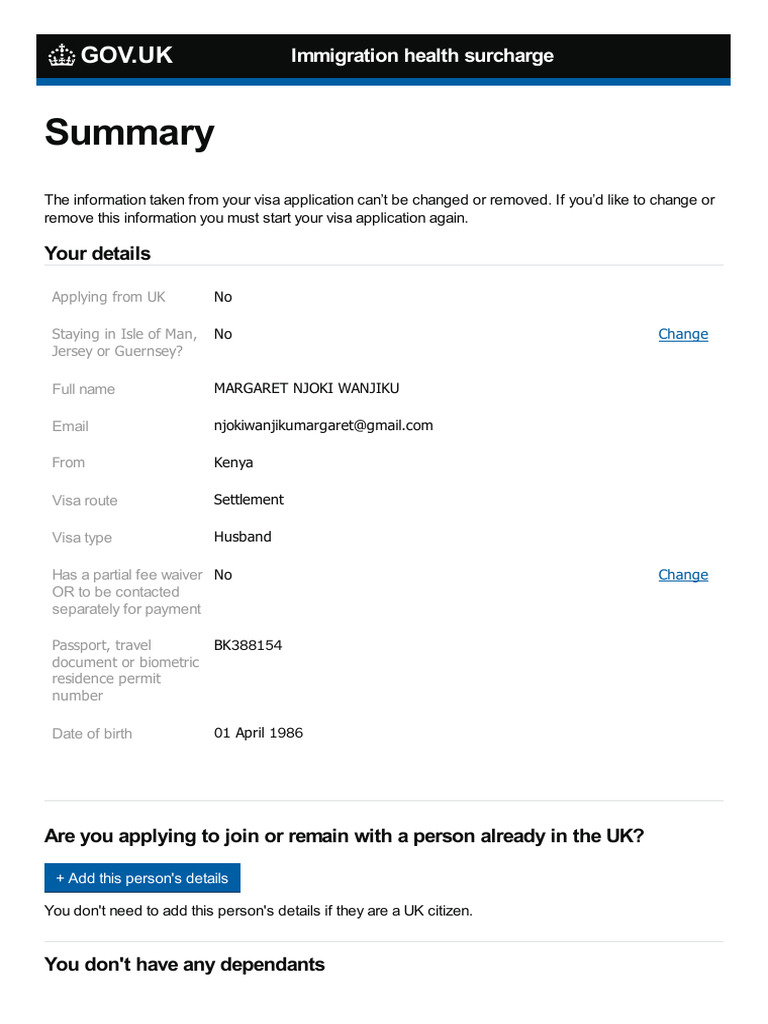The height and width of the screenshot is (1024, 768).
Task: Click the Summary page heading
Action: (129, 133)
